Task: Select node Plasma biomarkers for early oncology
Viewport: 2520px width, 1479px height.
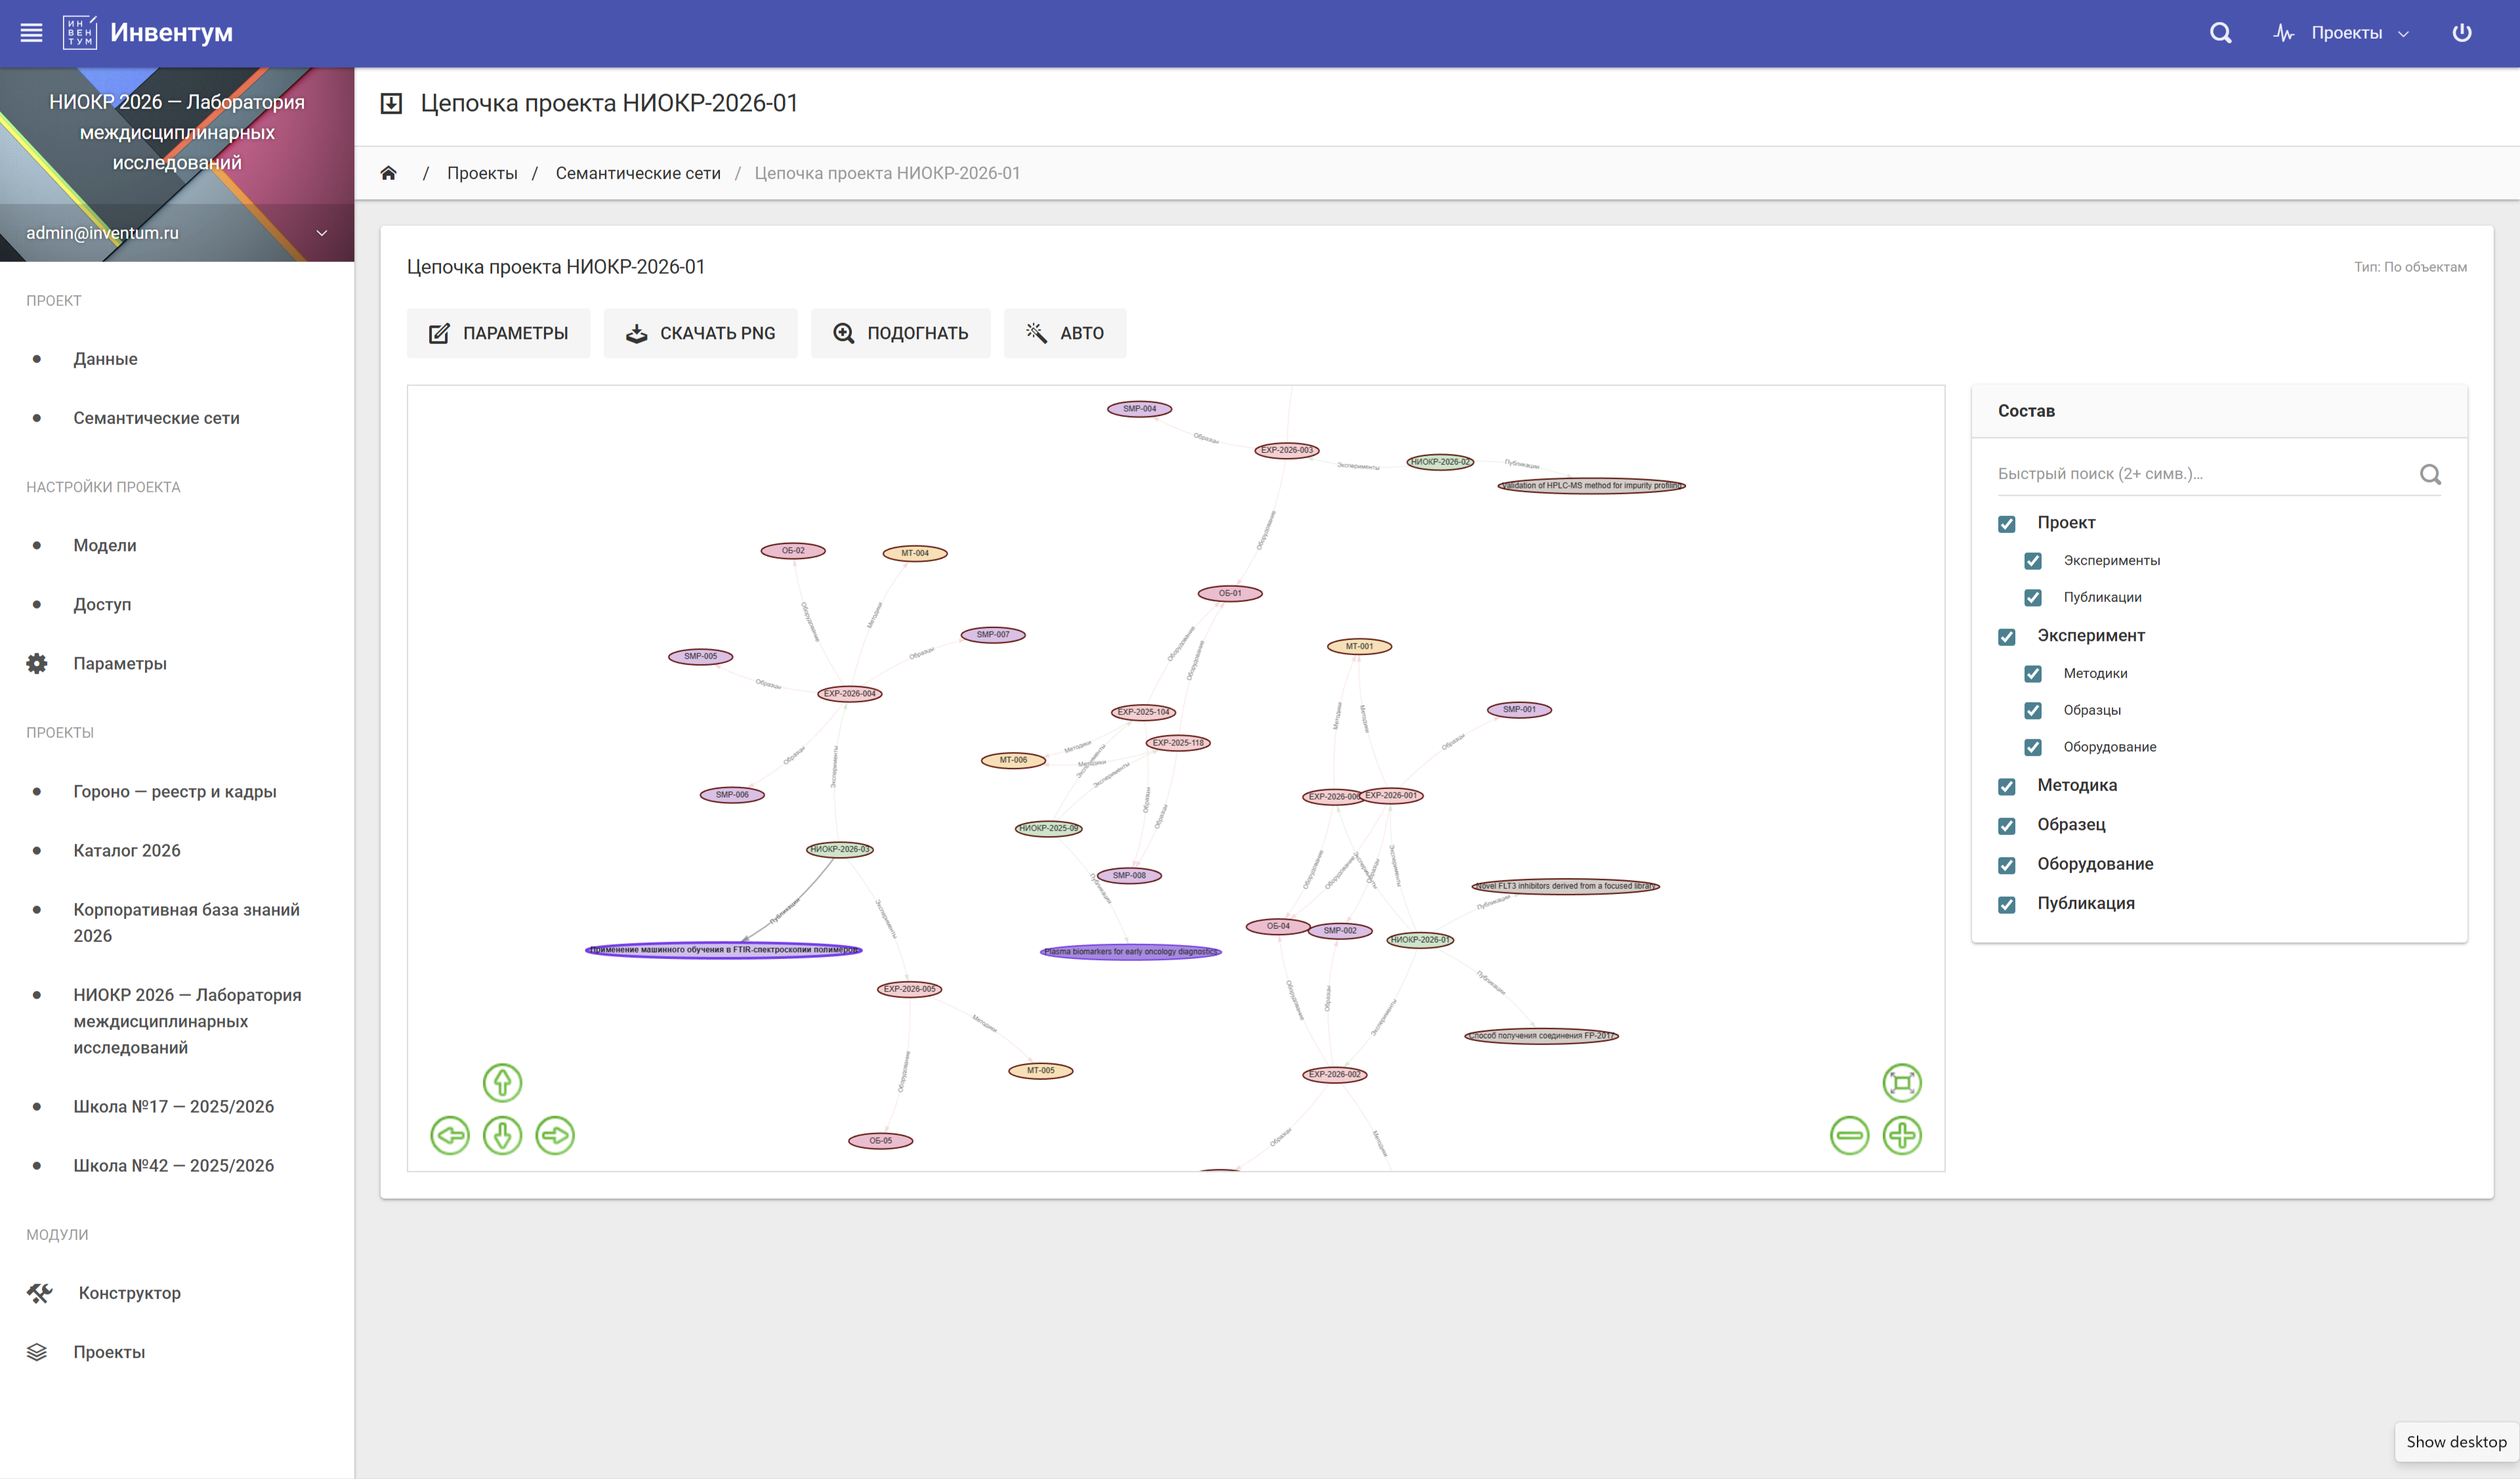Action: coord(1131,951)
